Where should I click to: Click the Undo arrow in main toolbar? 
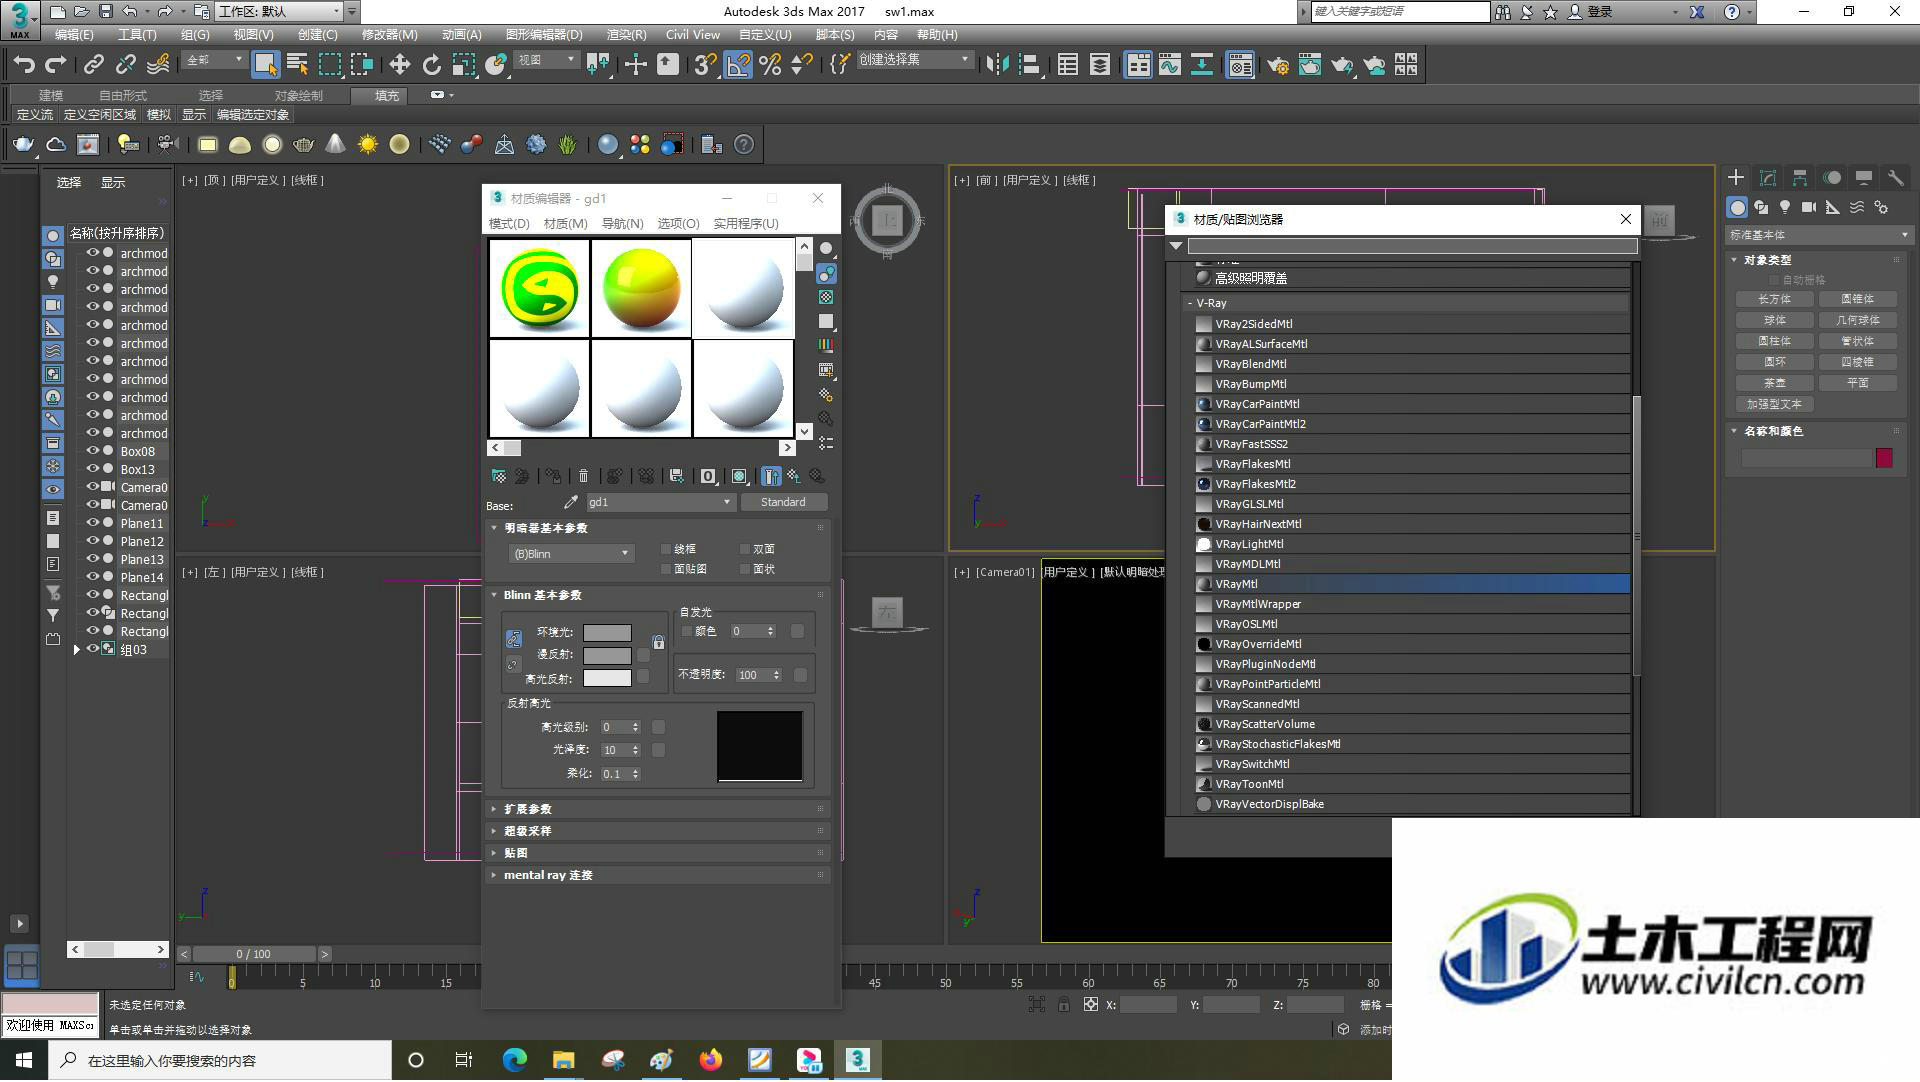(x=24, y=65)
